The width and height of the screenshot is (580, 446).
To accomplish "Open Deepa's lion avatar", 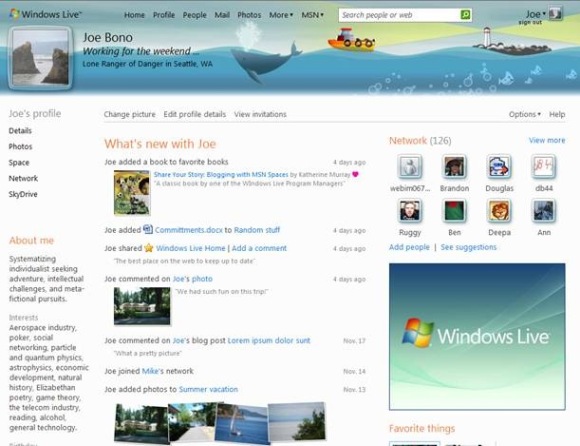I will (499, 211).
